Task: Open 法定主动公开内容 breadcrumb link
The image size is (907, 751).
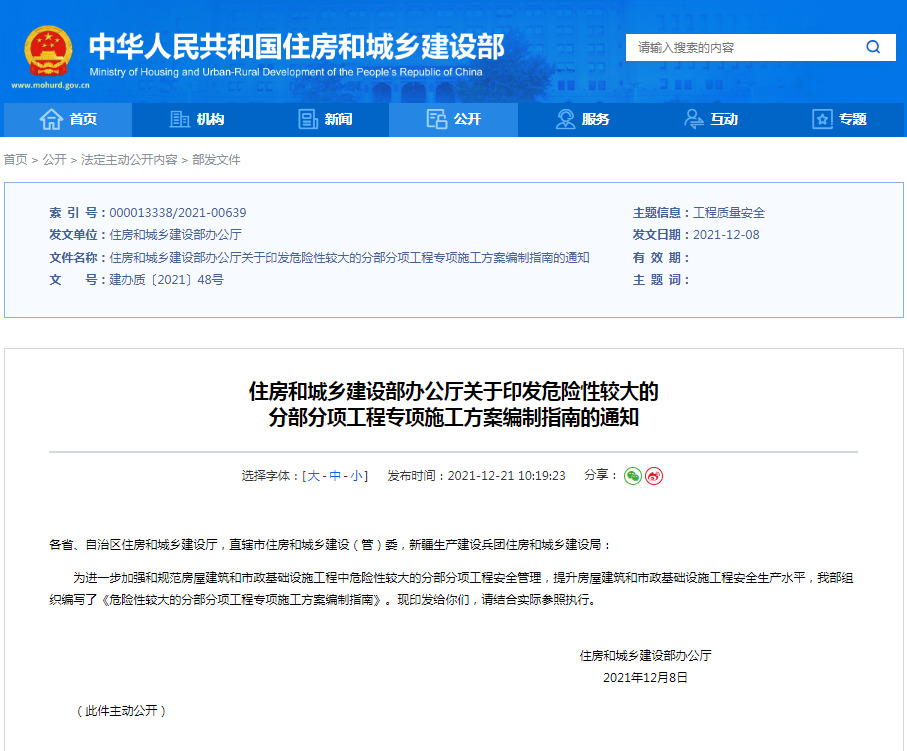Action: click(129, 160)
